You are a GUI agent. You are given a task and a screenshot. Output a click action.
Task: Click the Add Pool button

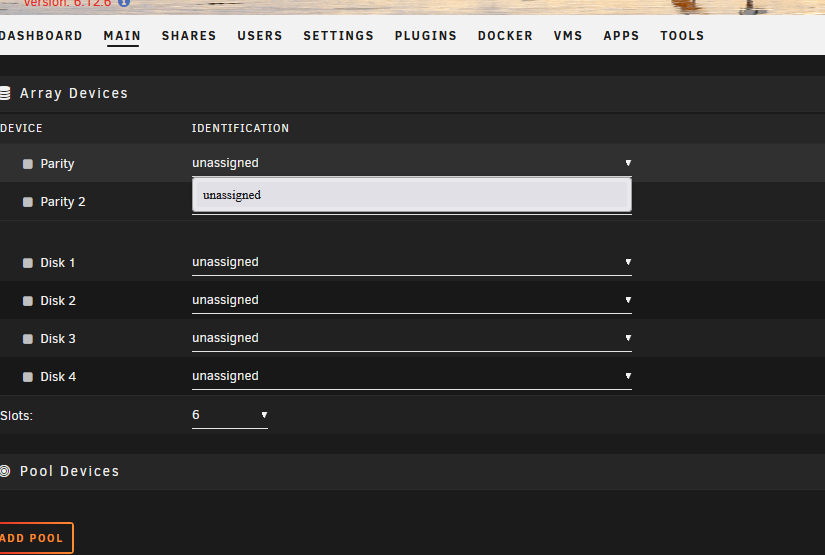(34, 538)
